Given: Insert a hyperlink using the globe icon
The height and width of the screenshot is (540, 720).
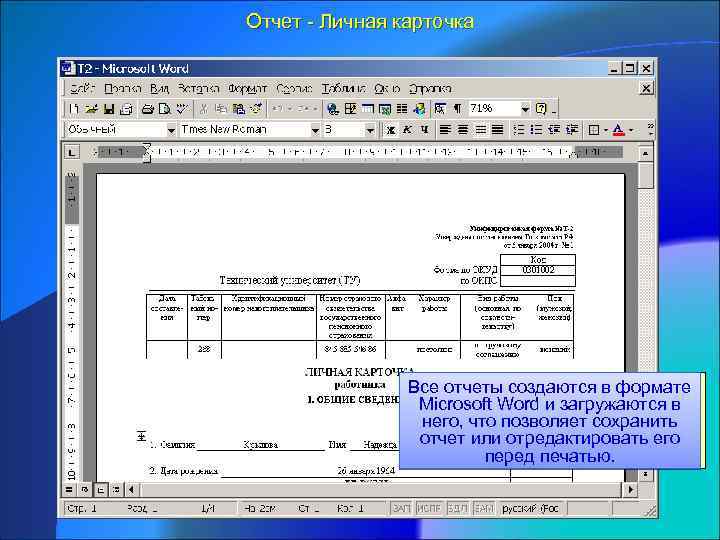Looking at the screenshot, I should point(333,109).
